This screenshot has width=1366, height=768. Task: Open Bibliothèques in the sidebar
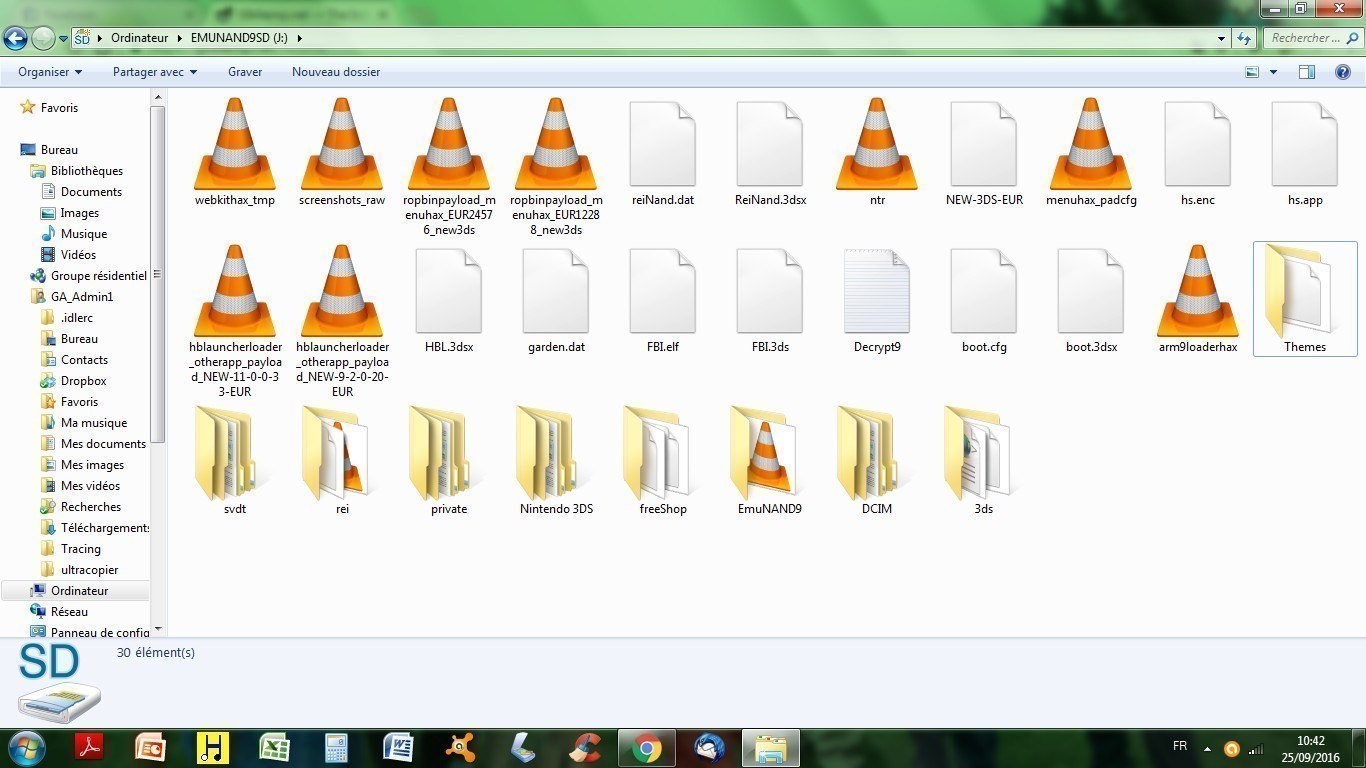(x=87, y=170)
